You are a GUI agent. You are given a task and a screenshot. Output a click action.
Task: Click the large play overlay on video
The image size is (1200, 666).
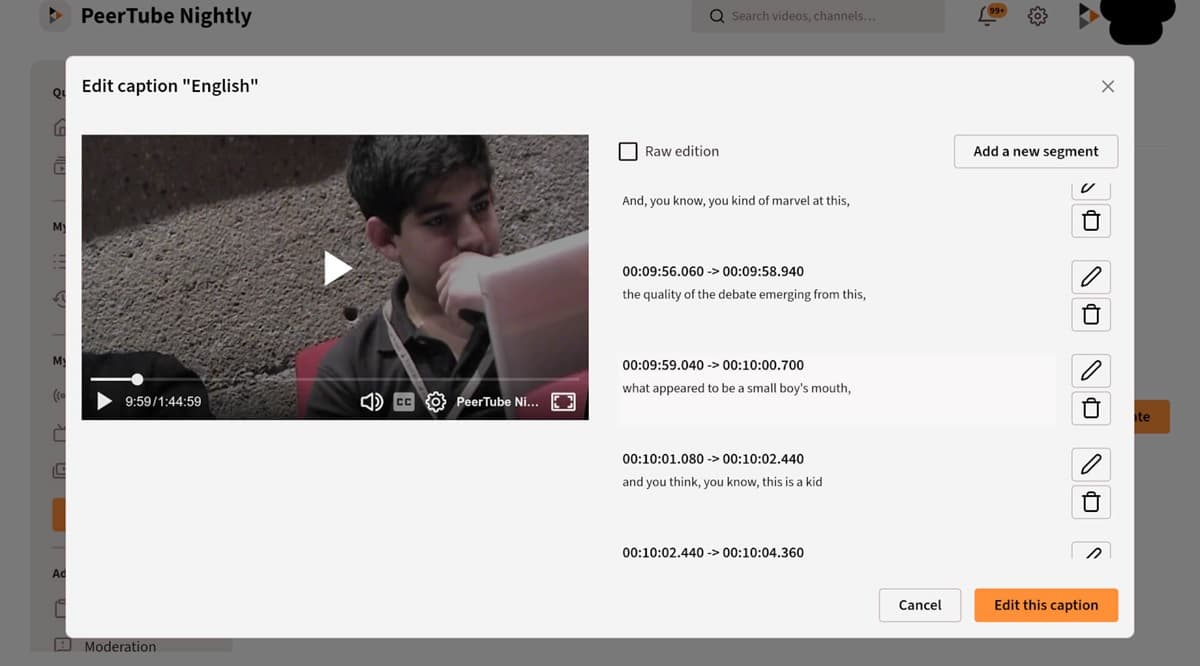(x=338, y=268)
